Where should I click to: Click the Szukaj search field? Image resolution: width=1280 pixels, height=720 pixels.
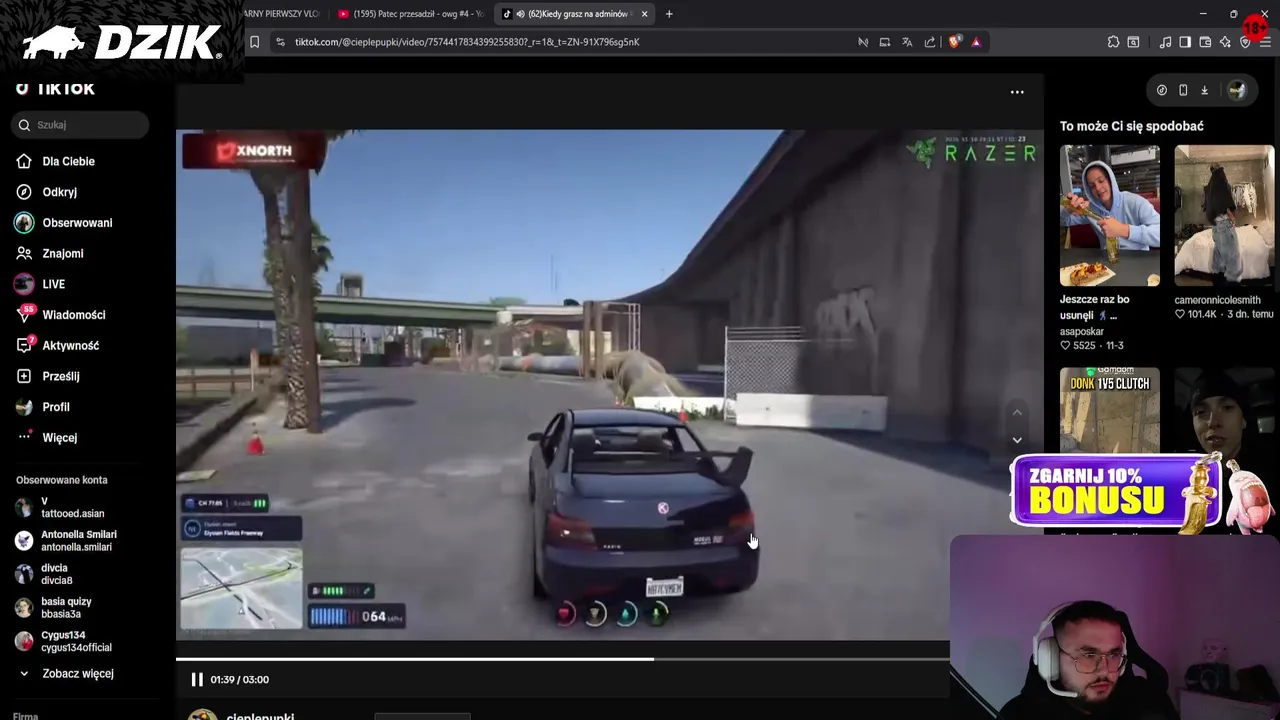(82, 125)
